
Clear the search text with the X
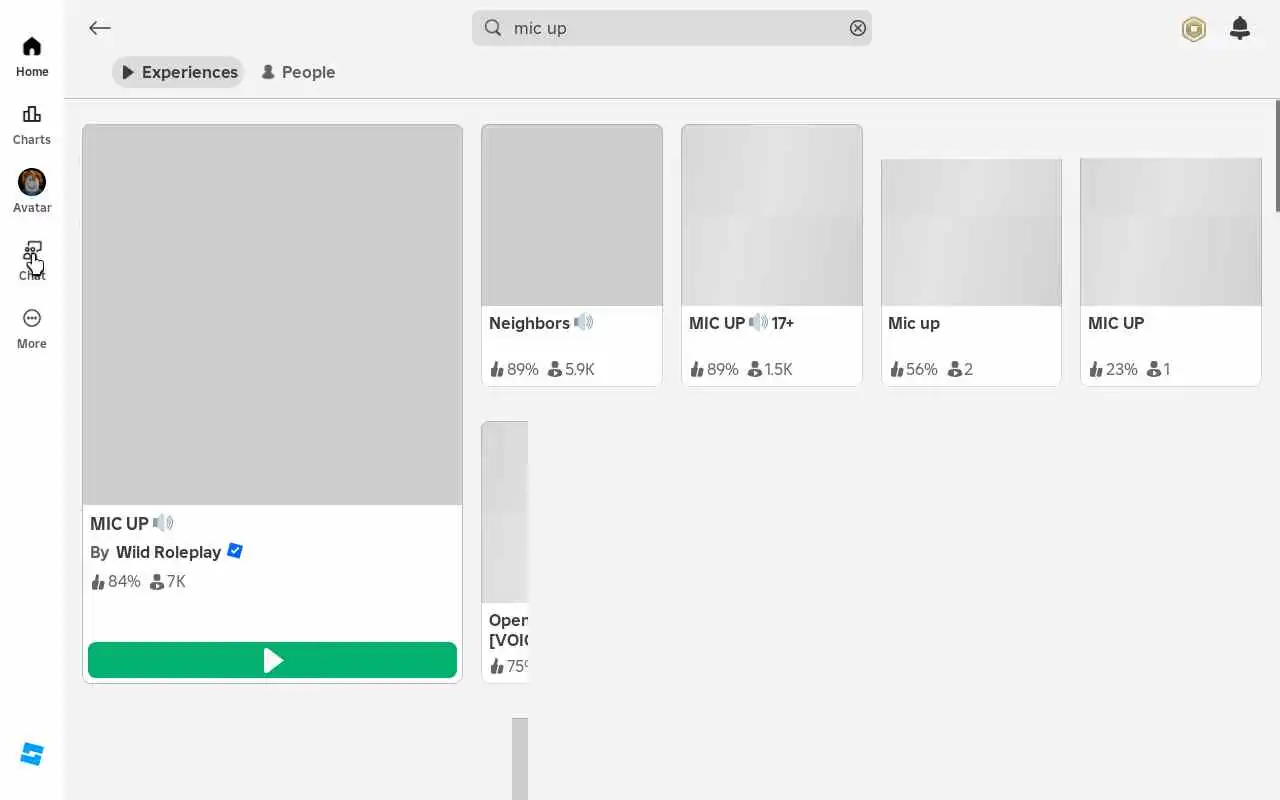coord(857,28)
